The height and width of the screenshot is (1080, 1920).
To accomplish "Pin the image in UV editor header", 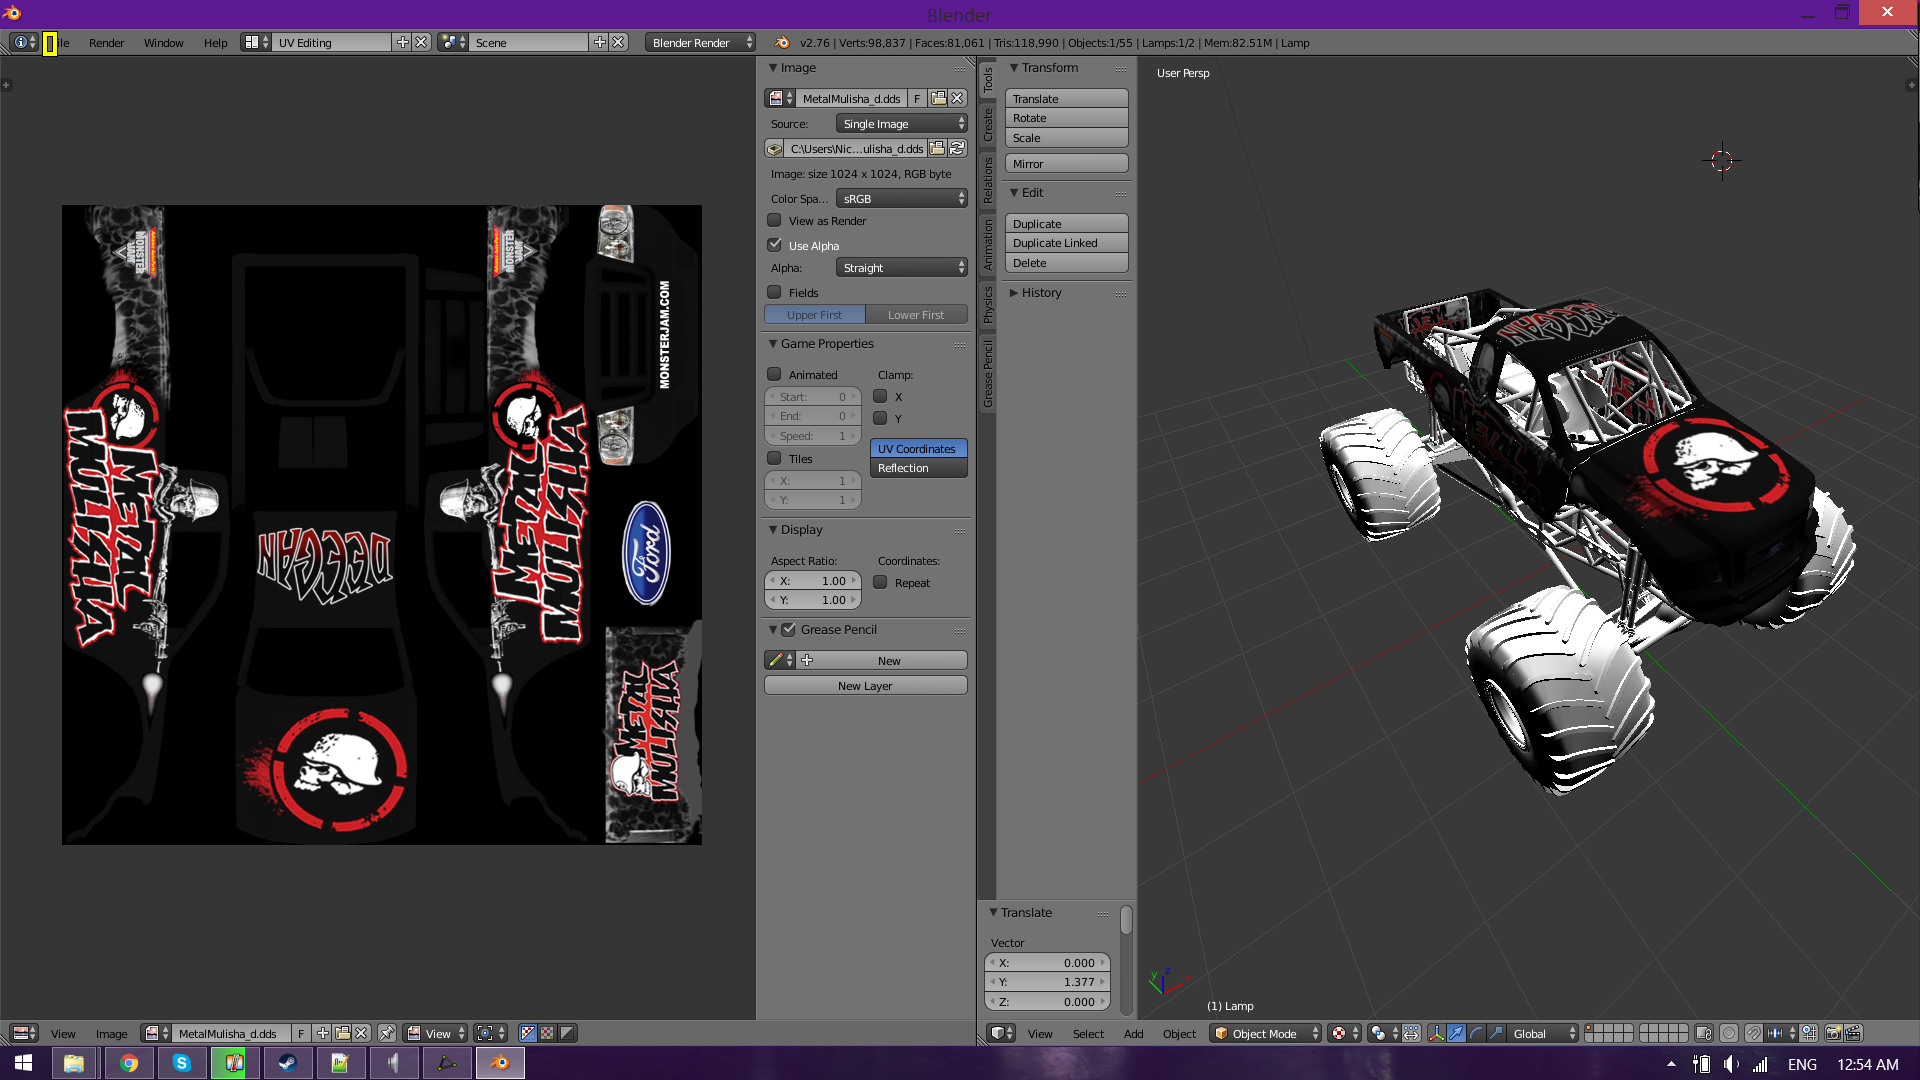I will coord(387,1033).
